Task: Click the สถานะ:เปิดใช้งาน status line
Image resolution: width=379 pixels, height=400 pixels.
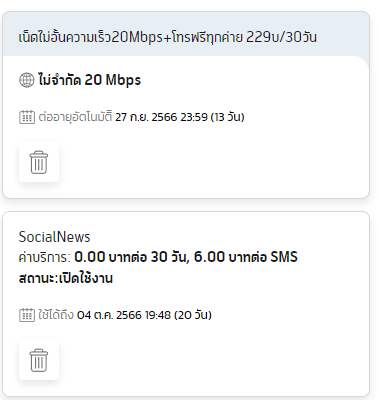Action: click(x=66, y=278)
